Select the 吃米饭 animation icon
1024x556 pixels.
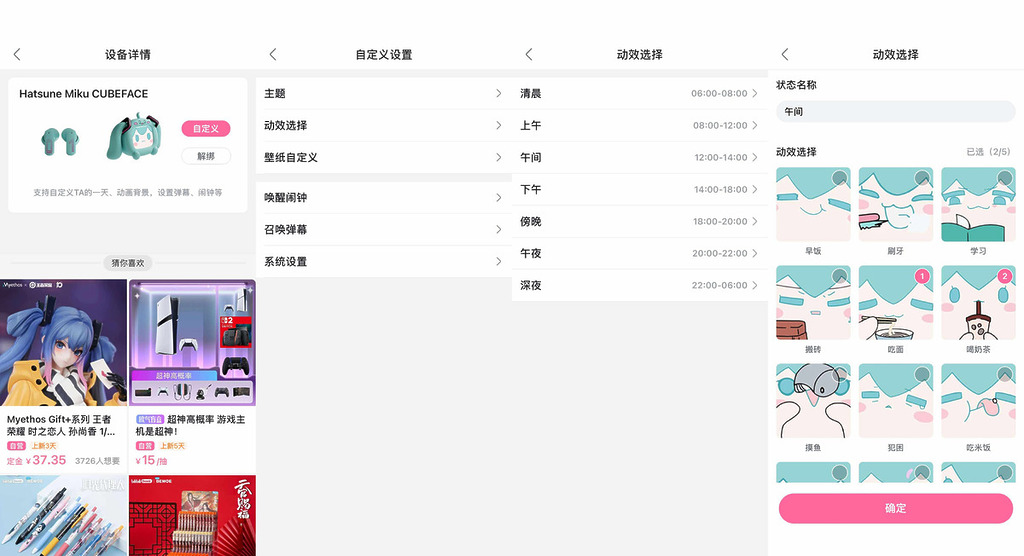977,400
